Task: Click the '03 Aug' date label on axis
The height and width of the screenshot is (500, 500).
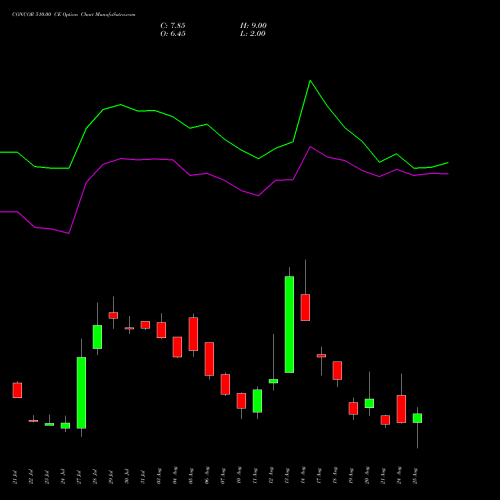Action: [159, 476]
